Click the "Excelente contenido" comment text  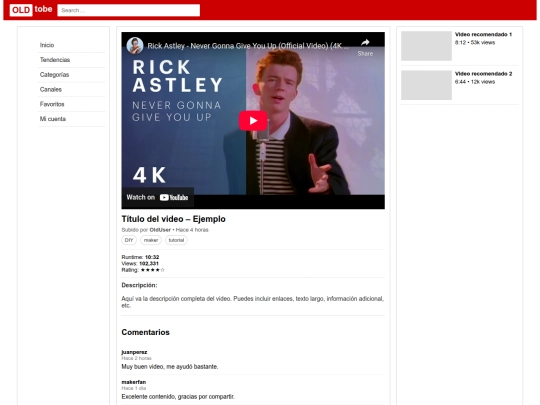(178, 397)
